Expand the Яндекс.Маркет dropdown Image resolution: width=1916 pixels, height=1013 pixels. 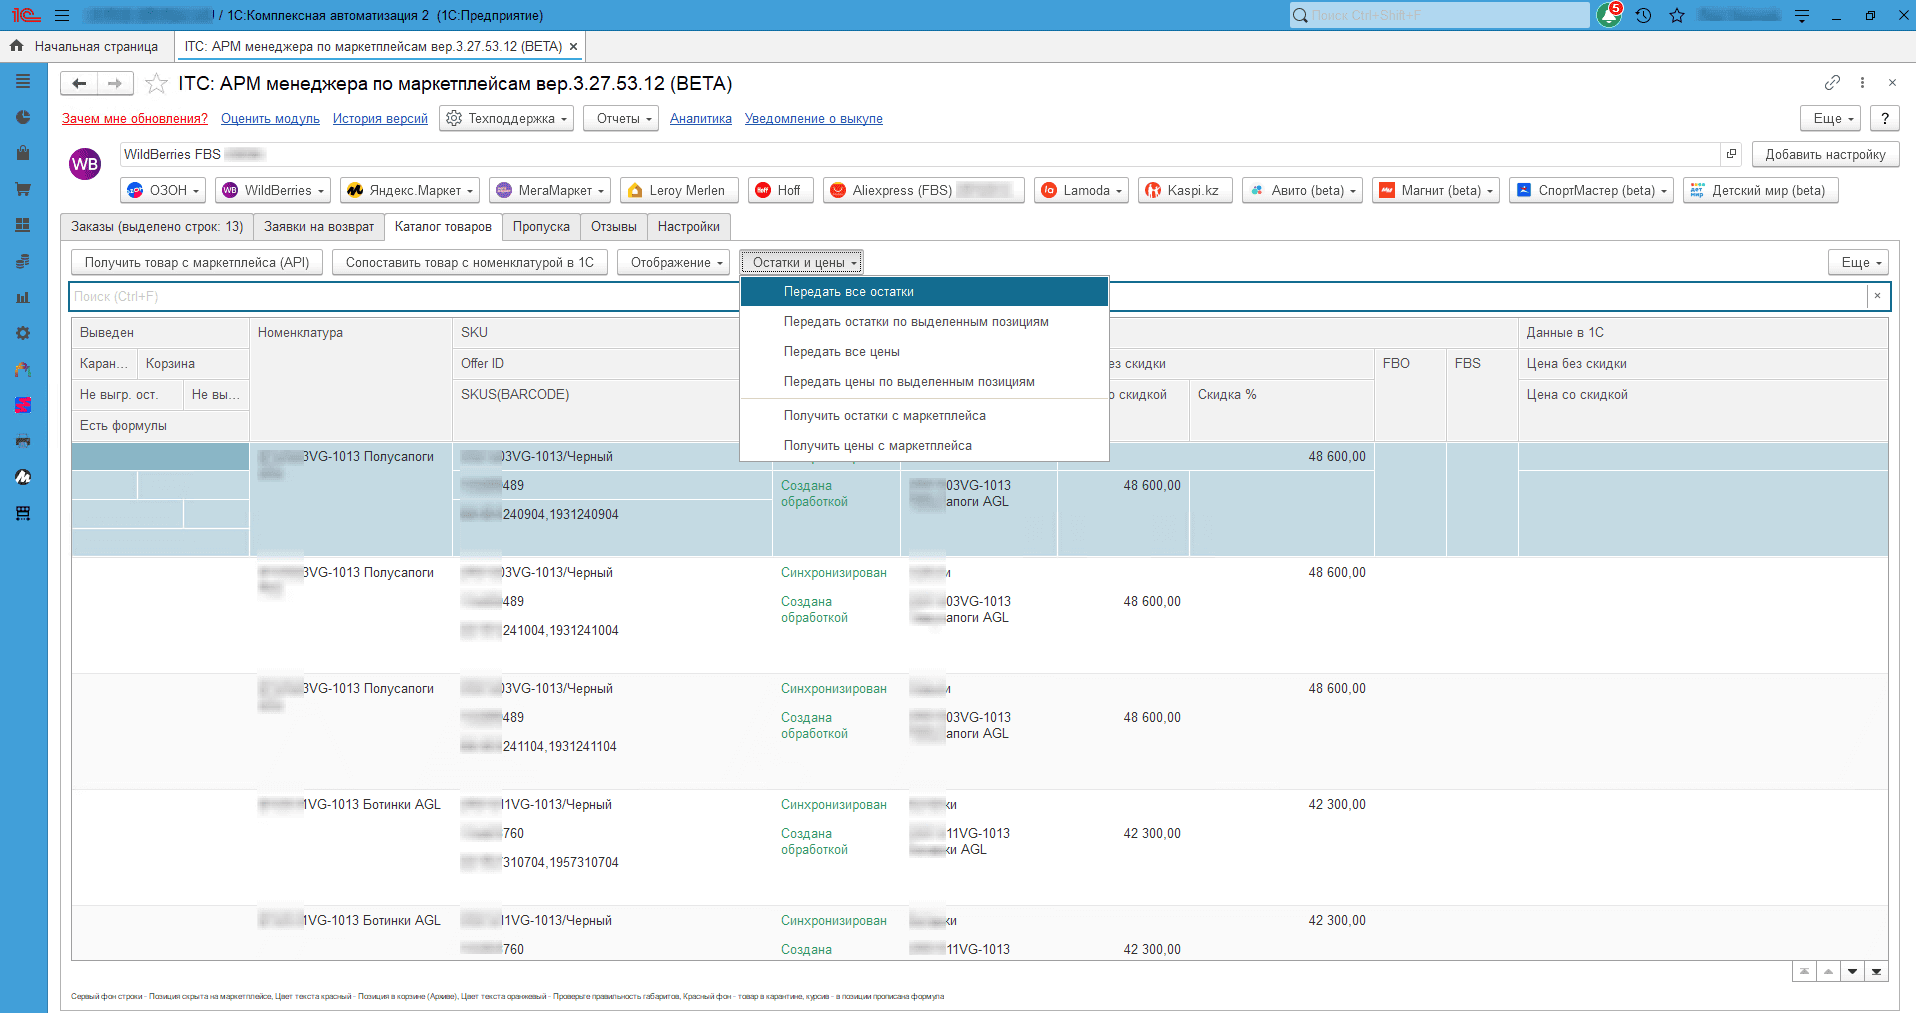411,190
